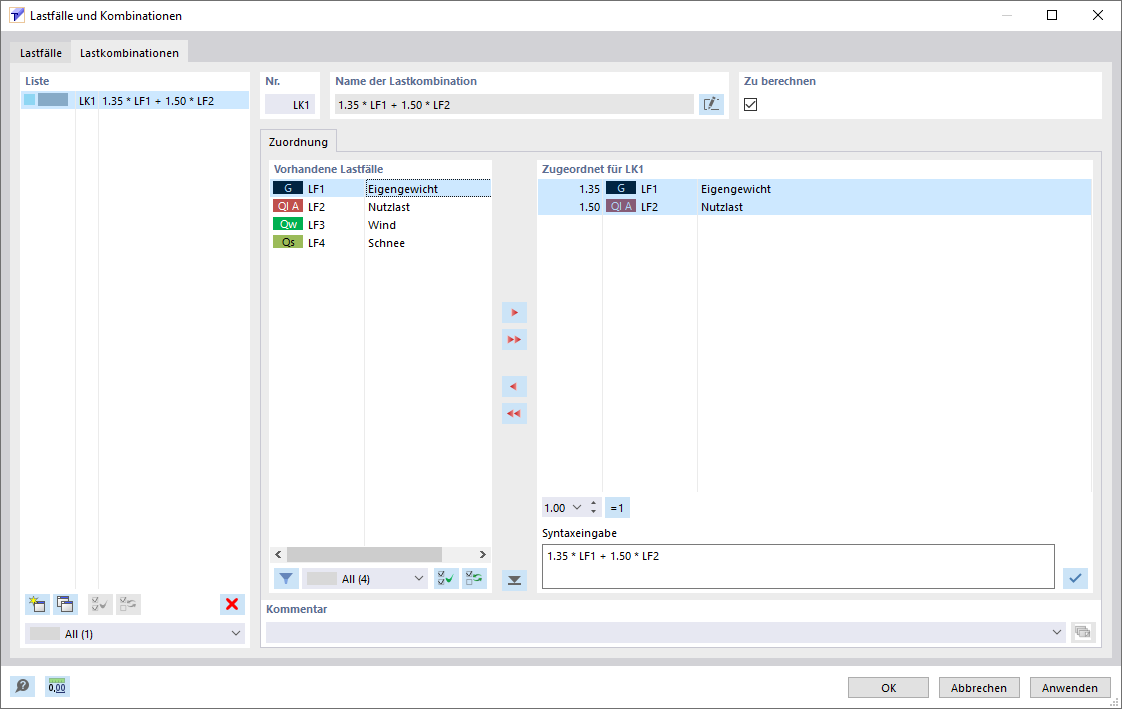Click the Syntaxeingabe text field
1122x709 pixels.
(x=798, y=567)
